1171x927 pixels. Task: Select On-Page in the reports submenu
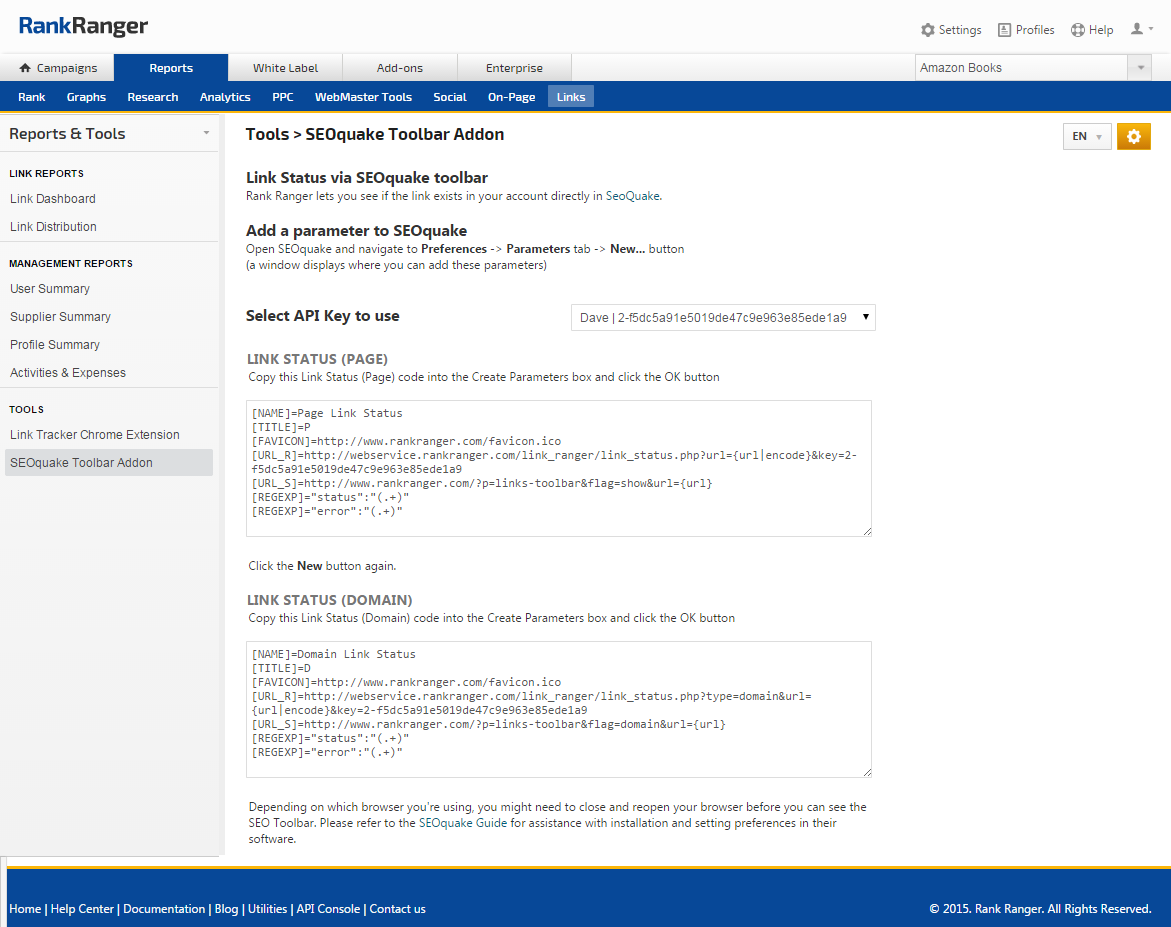click(511, 97)
